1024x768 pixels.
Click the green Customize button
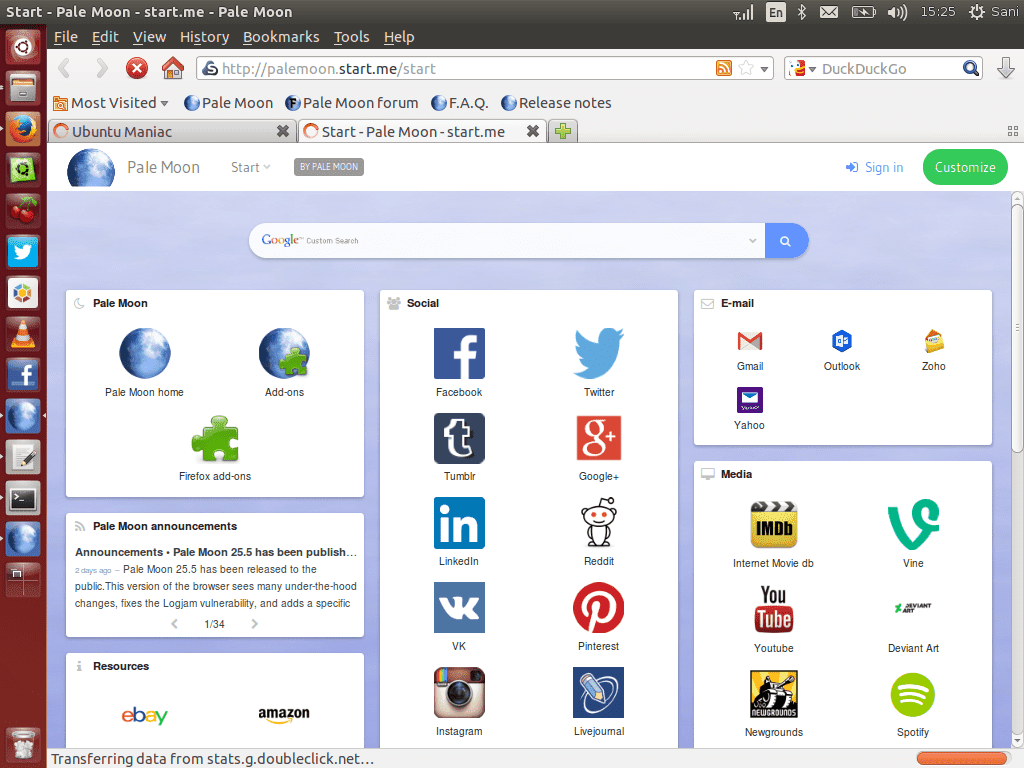tap(965, 167)
